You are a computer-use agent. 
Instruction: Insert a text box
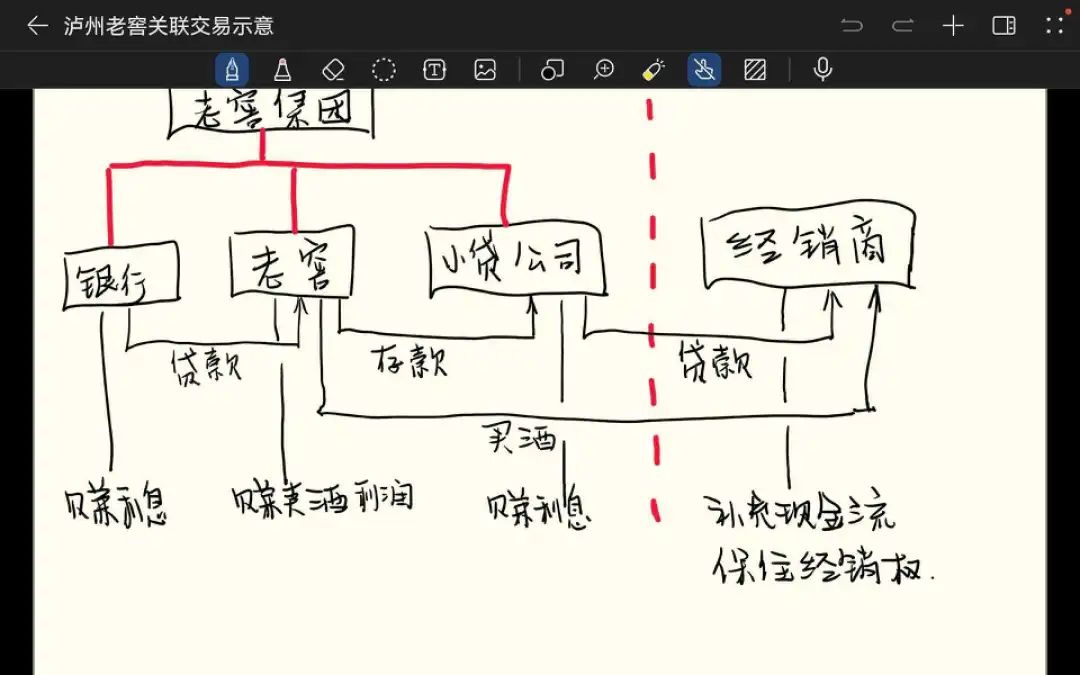point(434,70)
